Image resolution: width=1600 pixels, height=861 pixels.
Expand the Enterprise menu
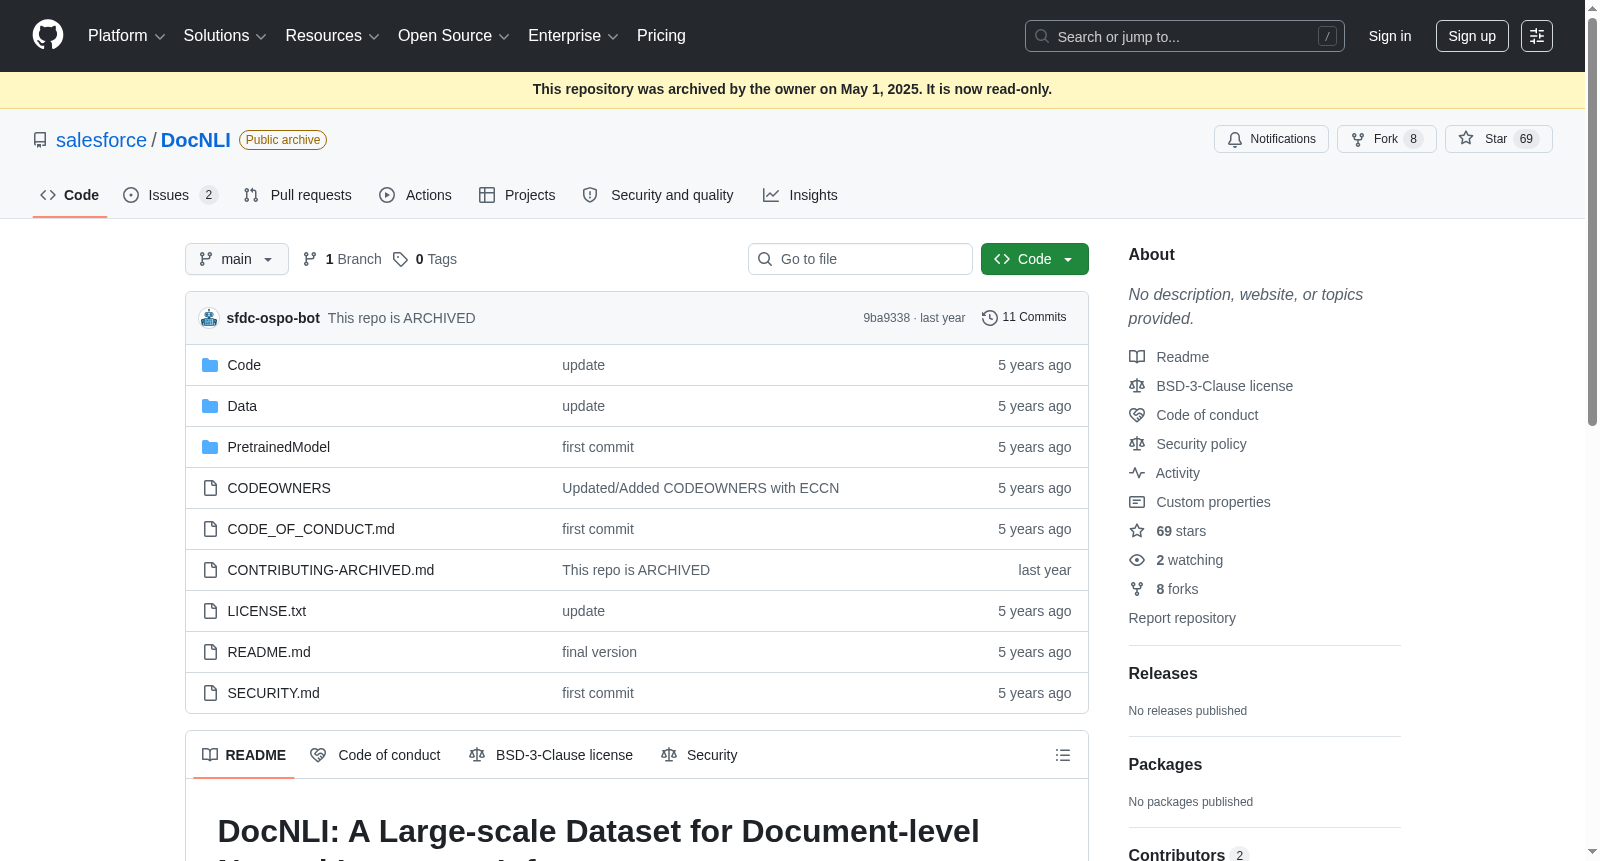click(573, 36)
